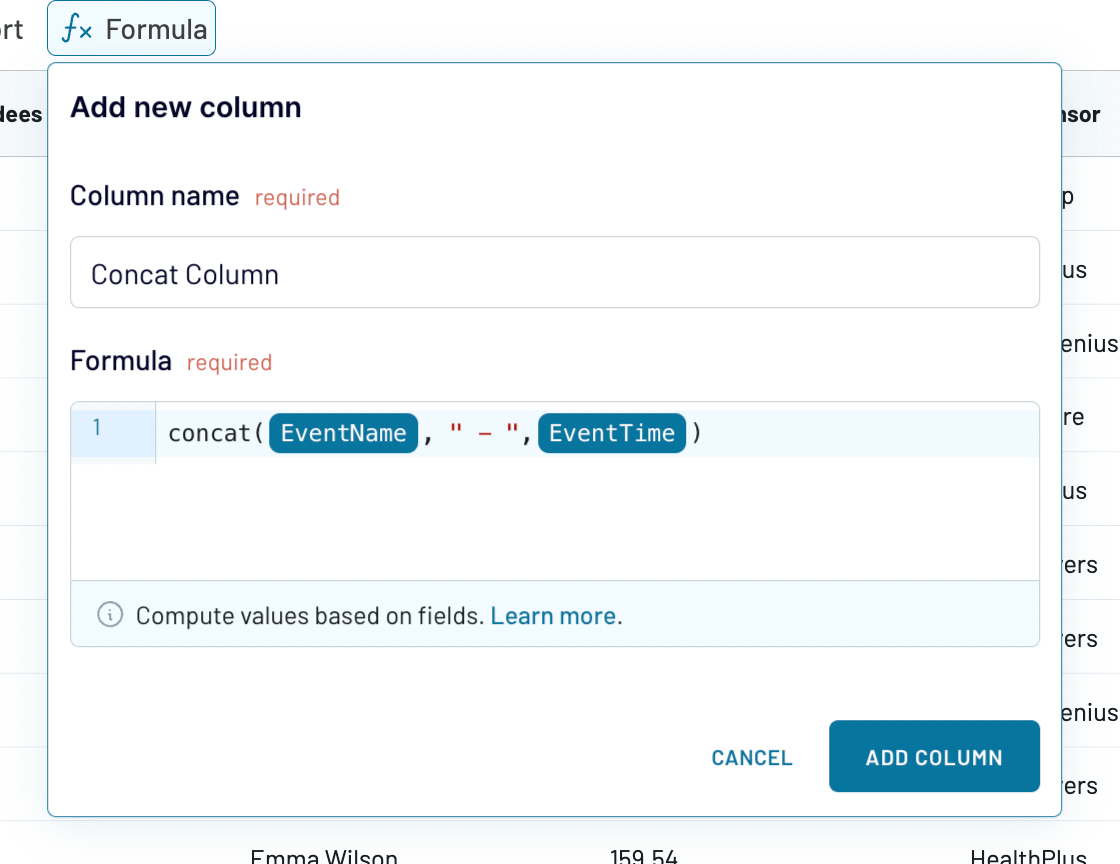Select the EventTime field chip
1120x864 pixels.
point(611,433)
